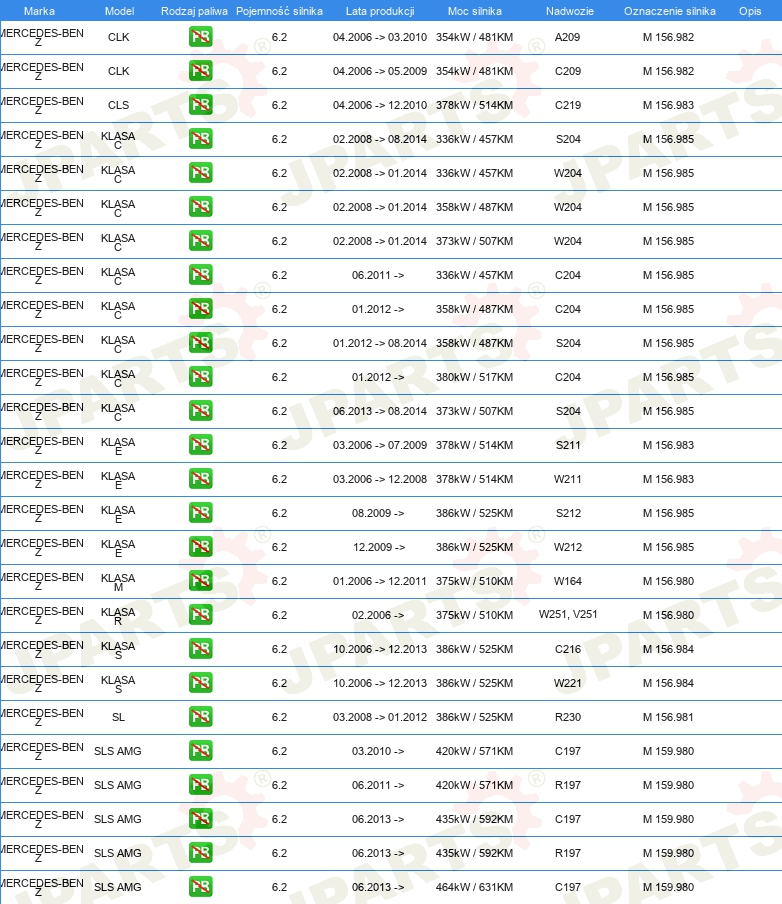Click the fuel icon in the W211 Klasa E row
Image resolution: width=782 pixels, height=904 pixels.
point(201,479)
